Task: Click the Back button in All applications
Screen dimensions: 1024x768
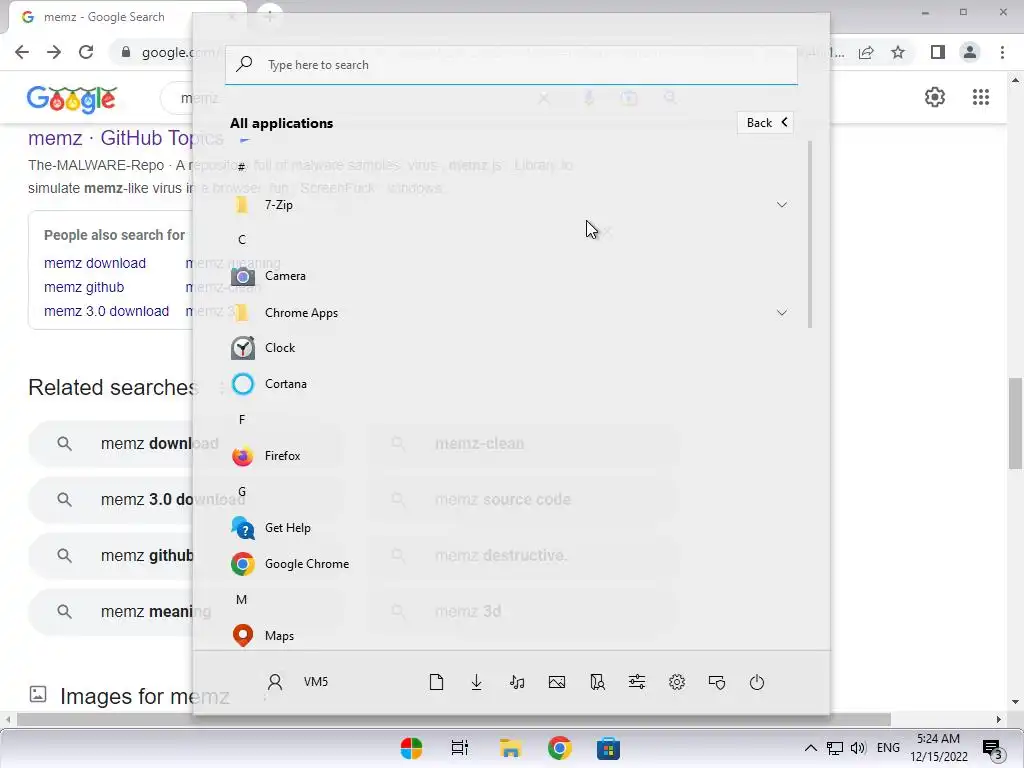Action: pos(765,123)
